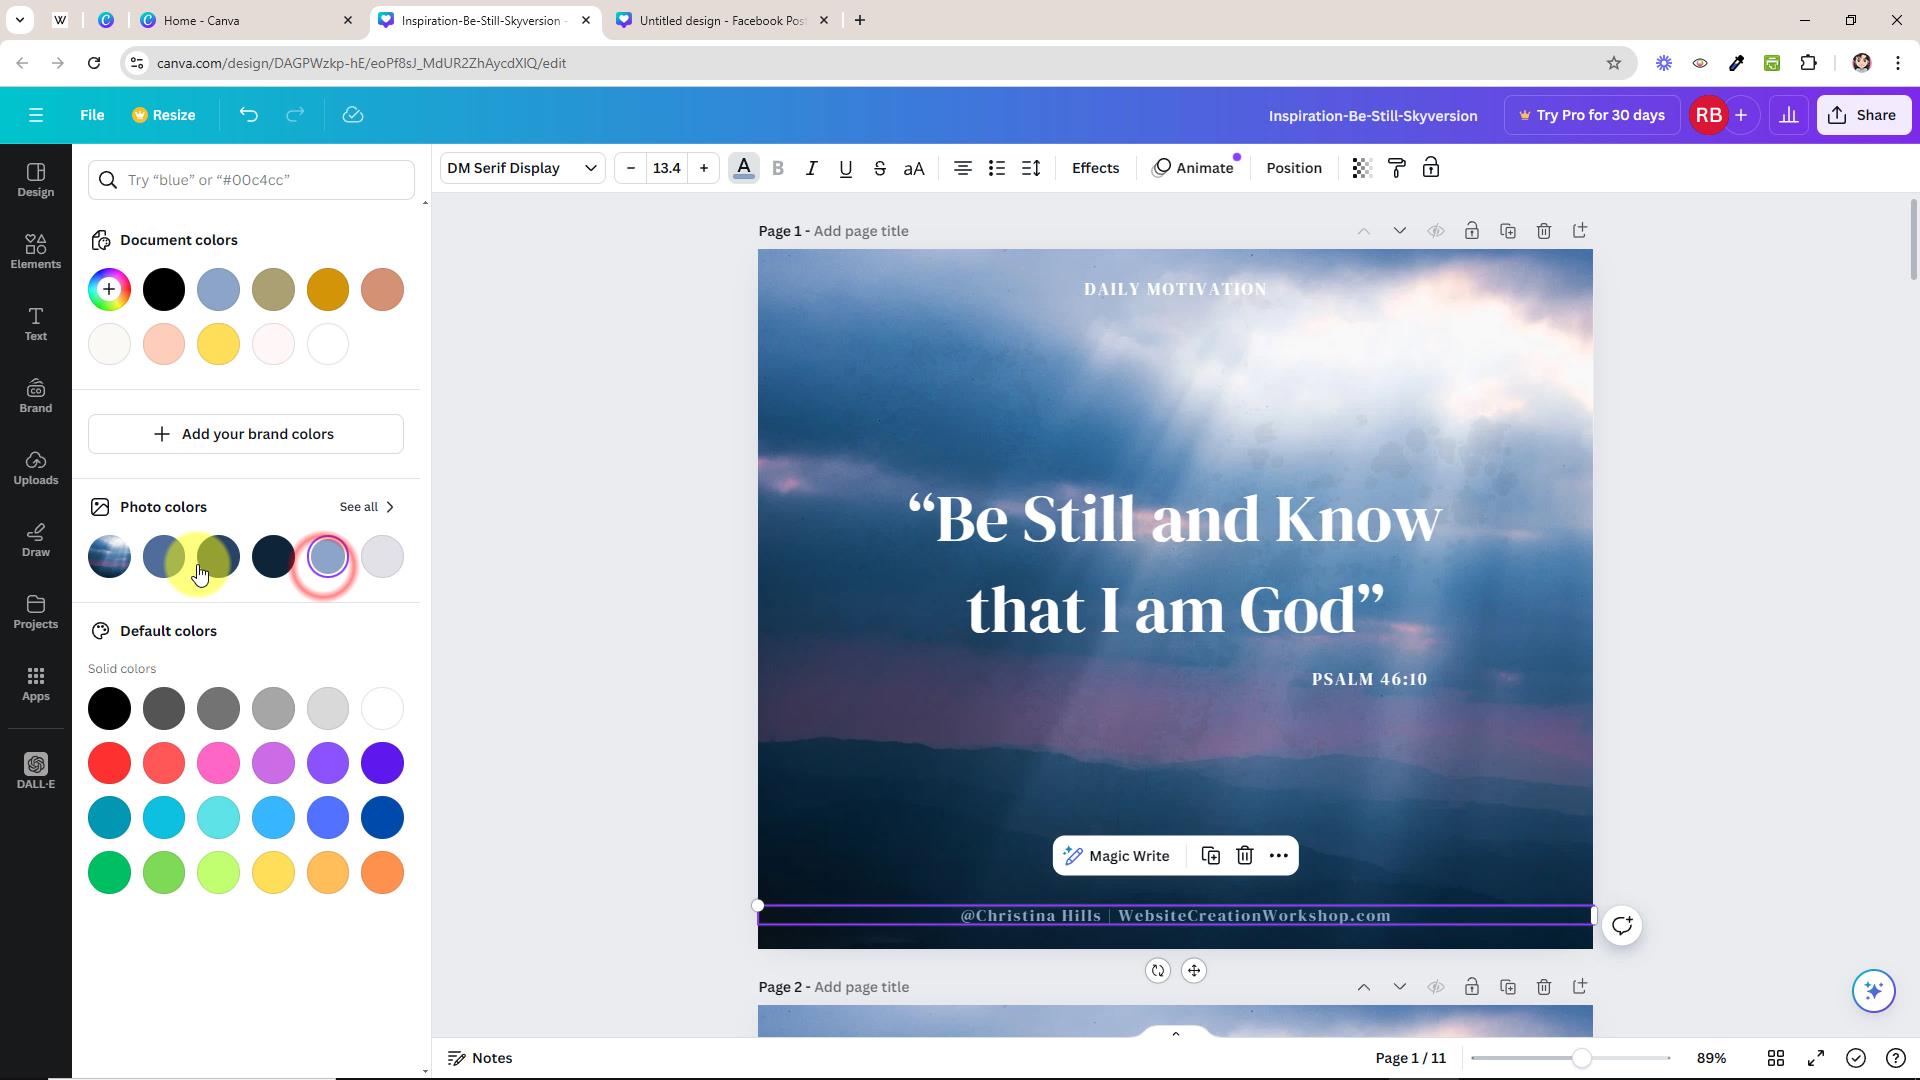Click the color search input field
Screen dimensions: 1920x1080
click(251, 180)
